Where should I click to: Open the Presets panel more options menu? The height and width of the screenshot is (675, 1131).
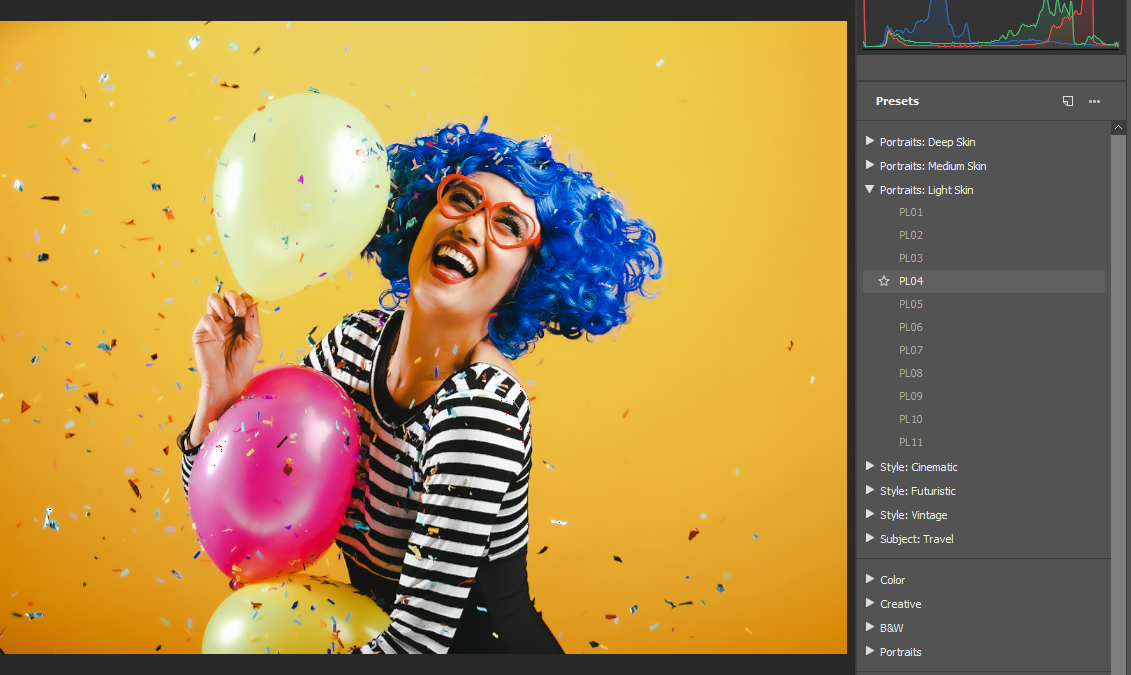coord(1094,102)
